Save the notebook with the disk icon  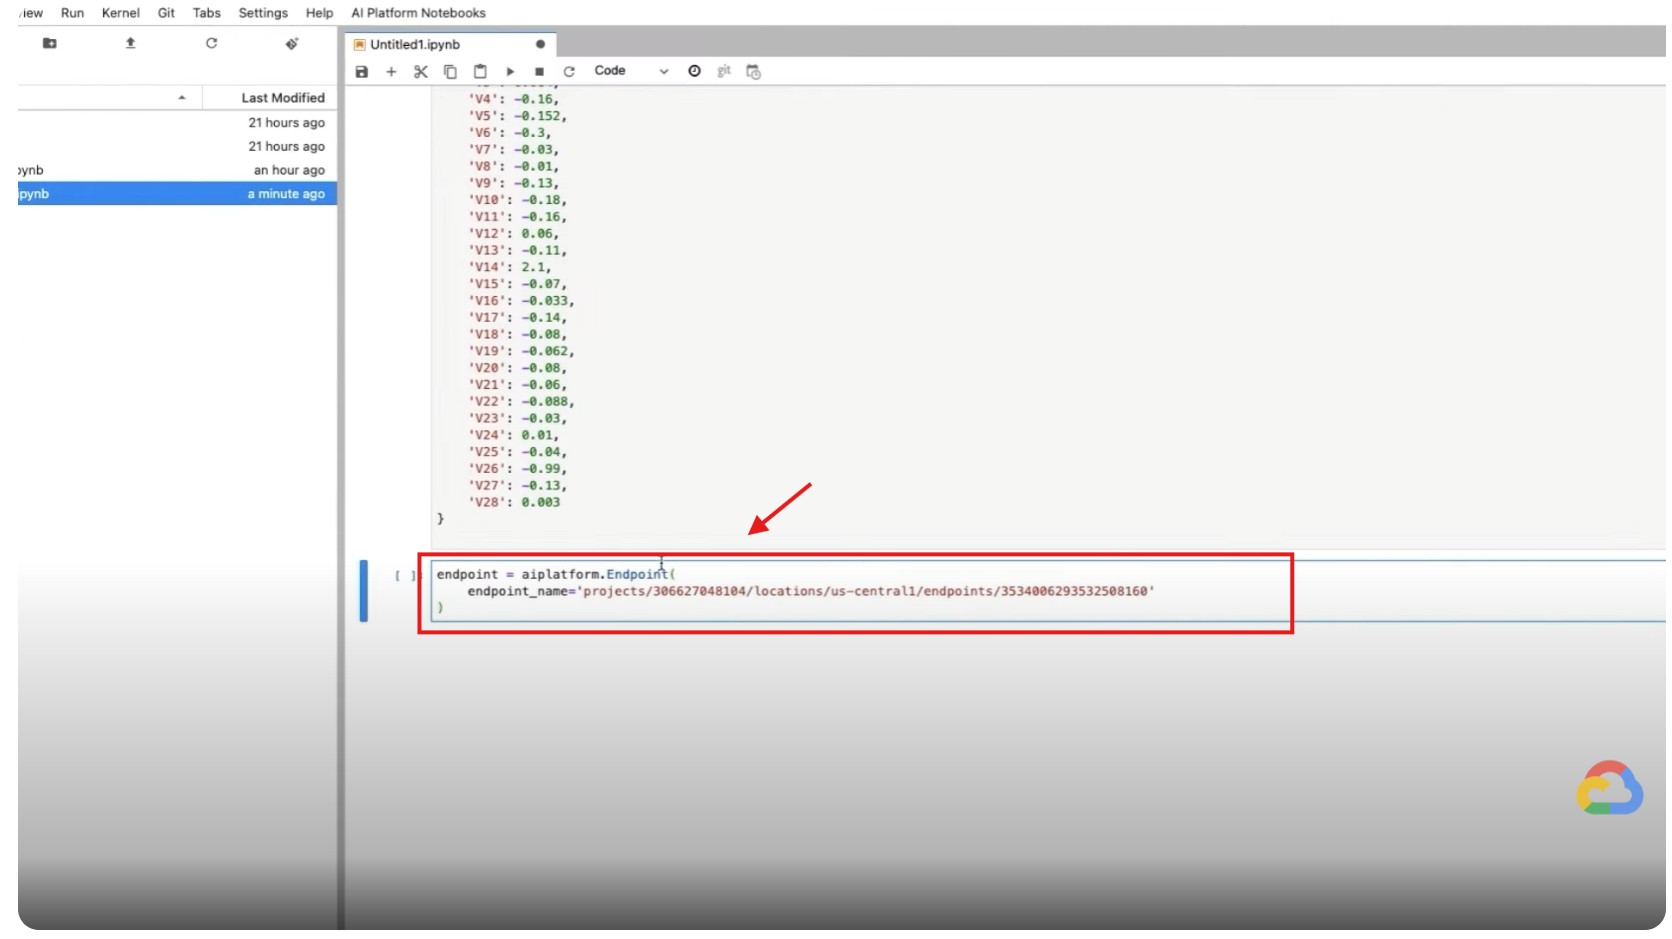pos(362,72)
